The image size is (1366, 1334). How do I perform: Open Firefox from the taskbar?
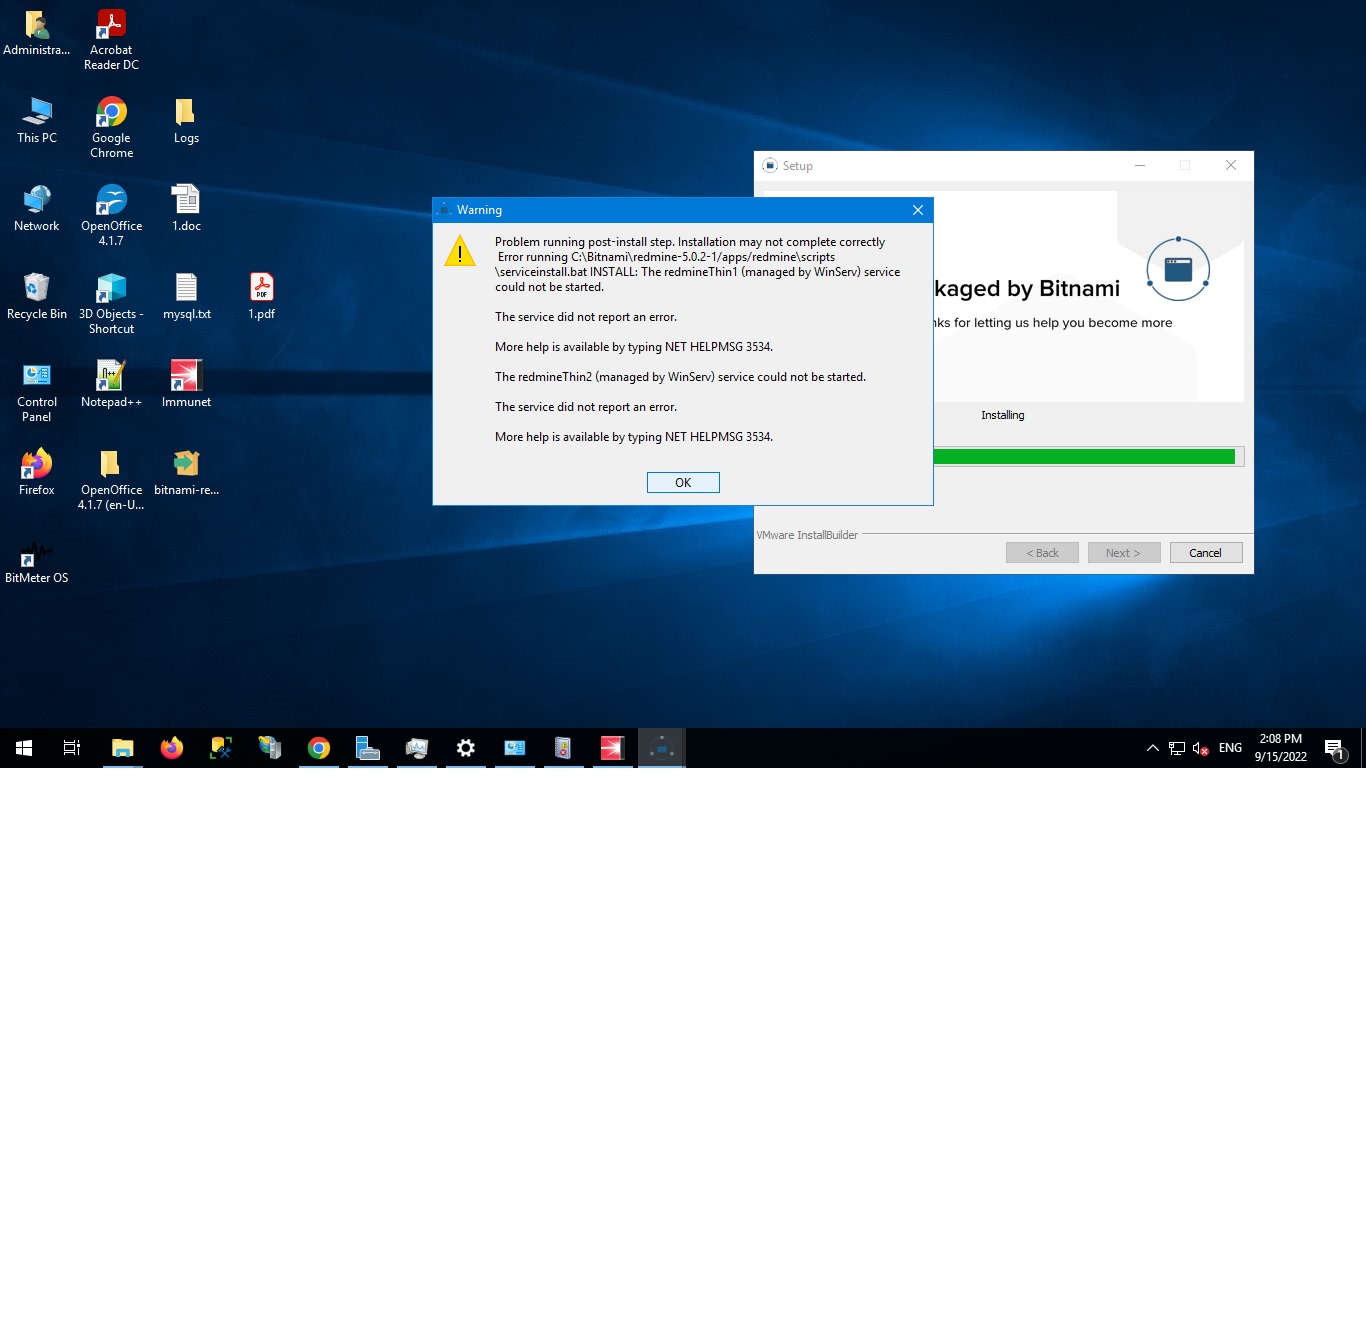(x=171, y=747)
